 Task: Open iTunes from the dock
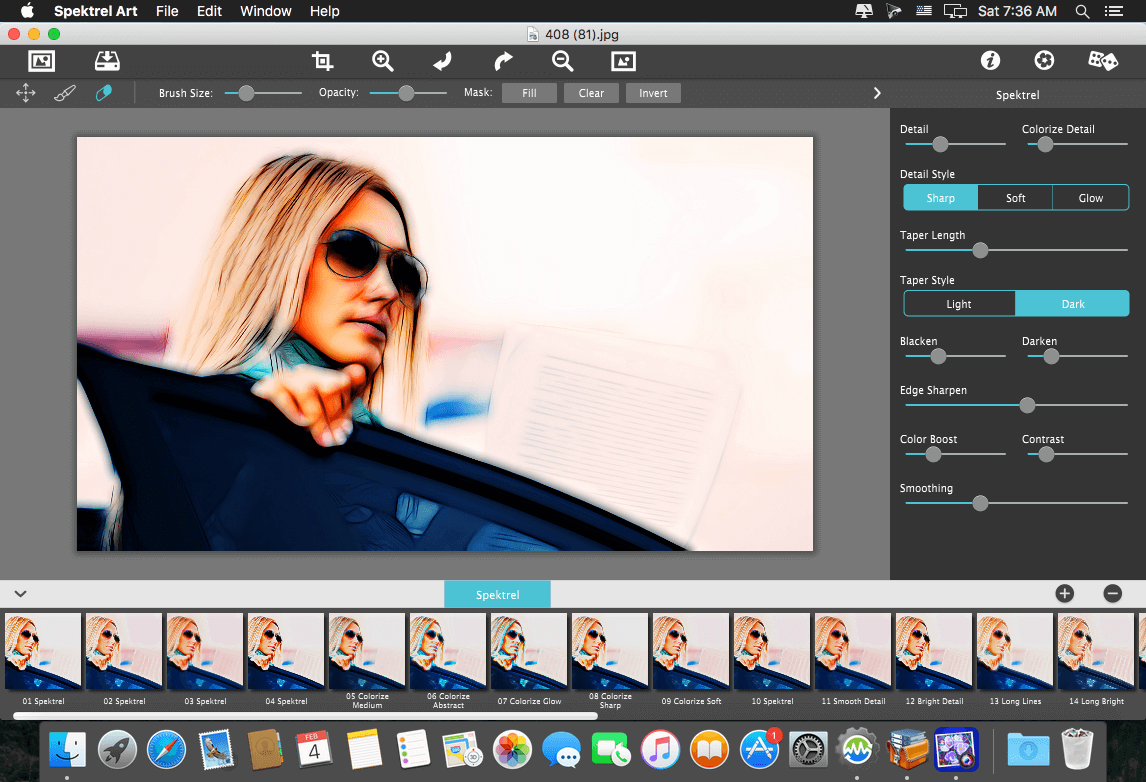pos(660,750)
